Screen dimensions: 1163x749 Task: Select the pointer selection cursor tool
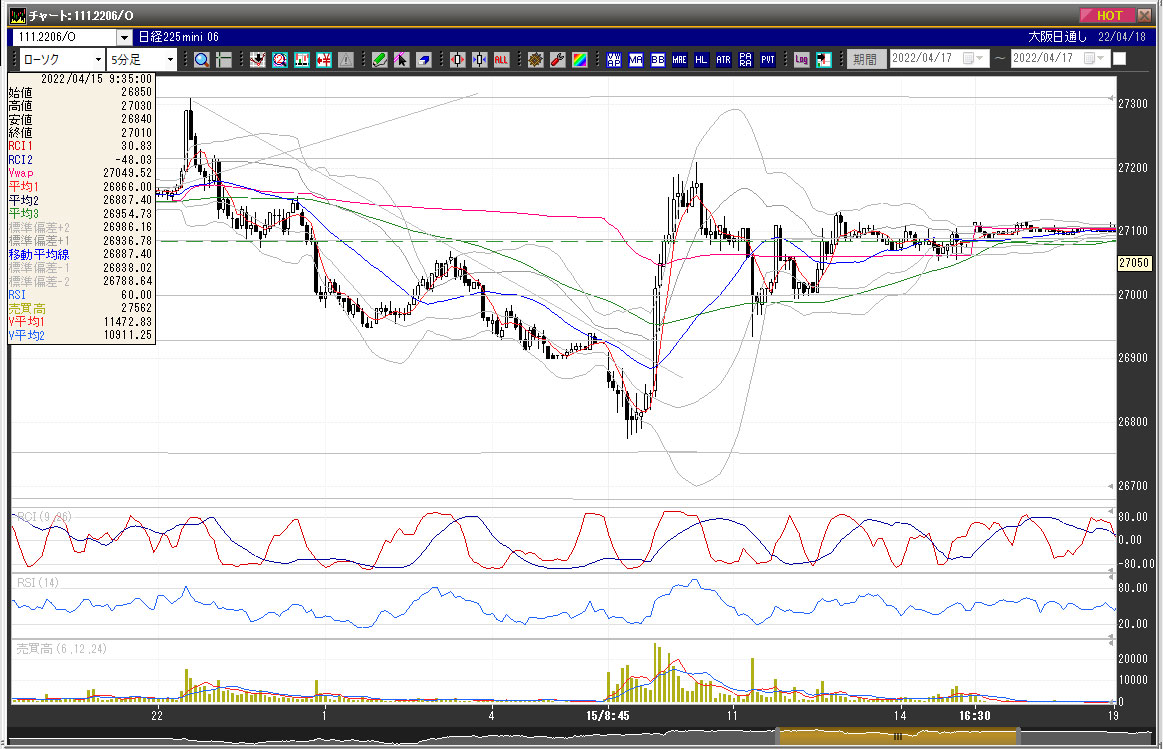[401, 60]
